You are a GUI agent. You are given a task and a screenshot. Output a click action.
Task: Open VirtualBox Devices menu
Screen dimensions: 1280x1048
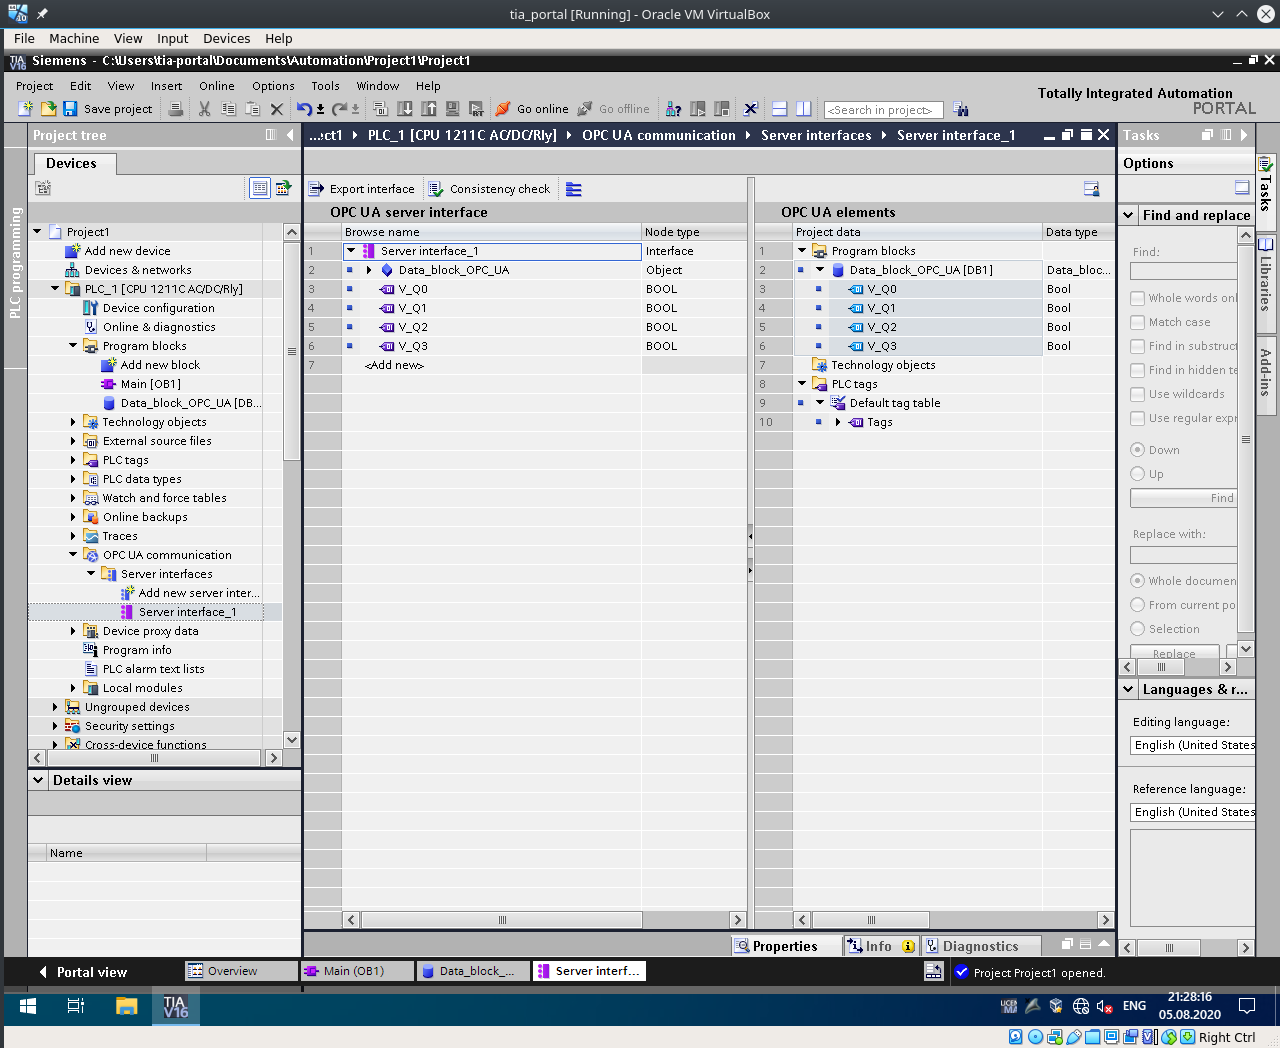tap(226, 38)
